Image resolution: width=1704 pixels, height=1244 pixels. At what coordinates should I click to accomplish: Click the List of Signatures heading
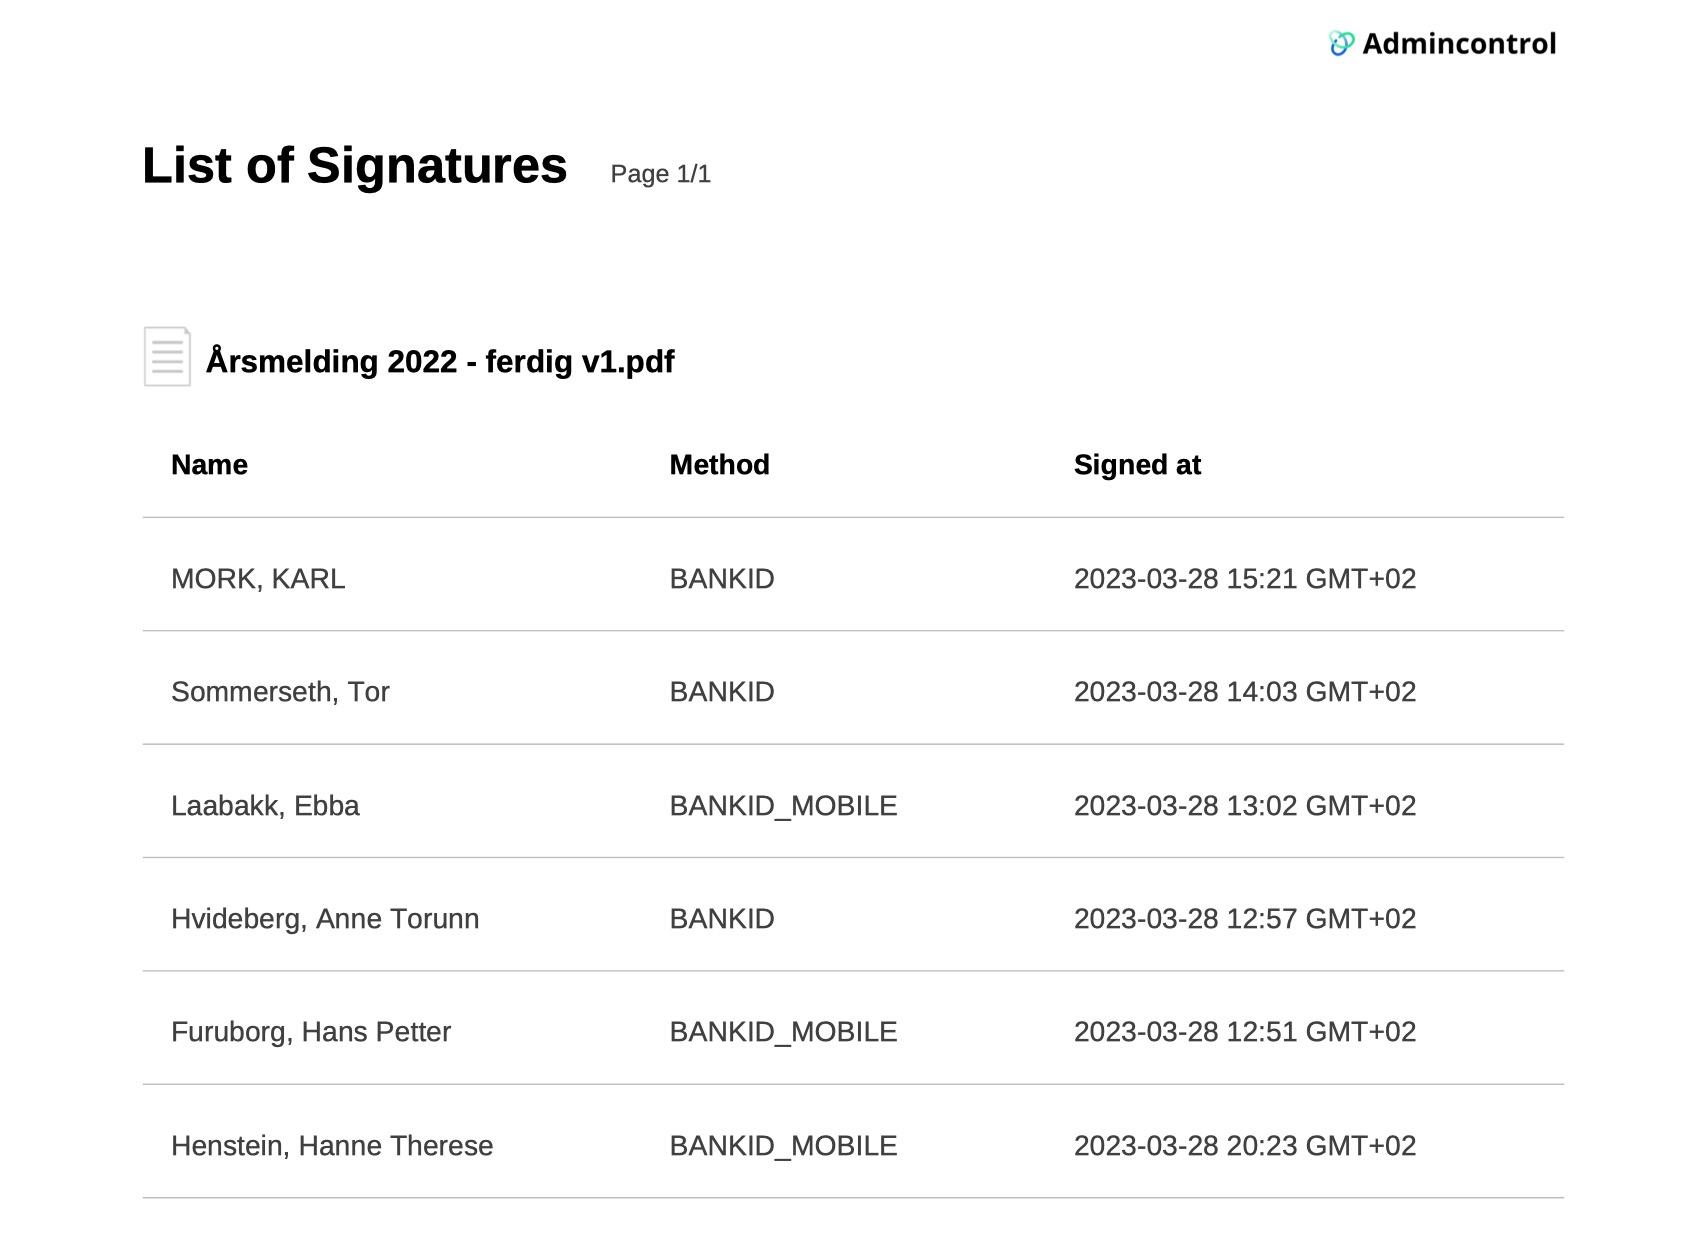coord(354,166)
